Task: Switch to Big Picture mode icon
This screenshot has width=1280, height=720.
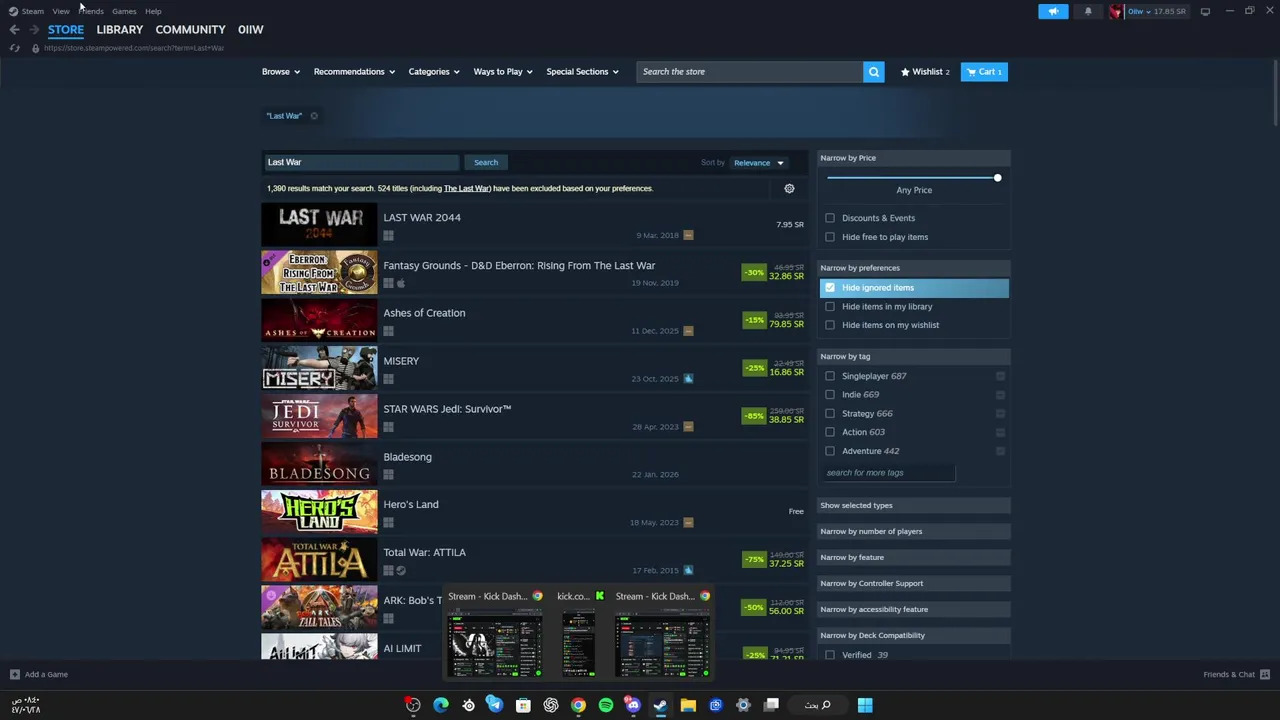Action: coord(1205,11)
